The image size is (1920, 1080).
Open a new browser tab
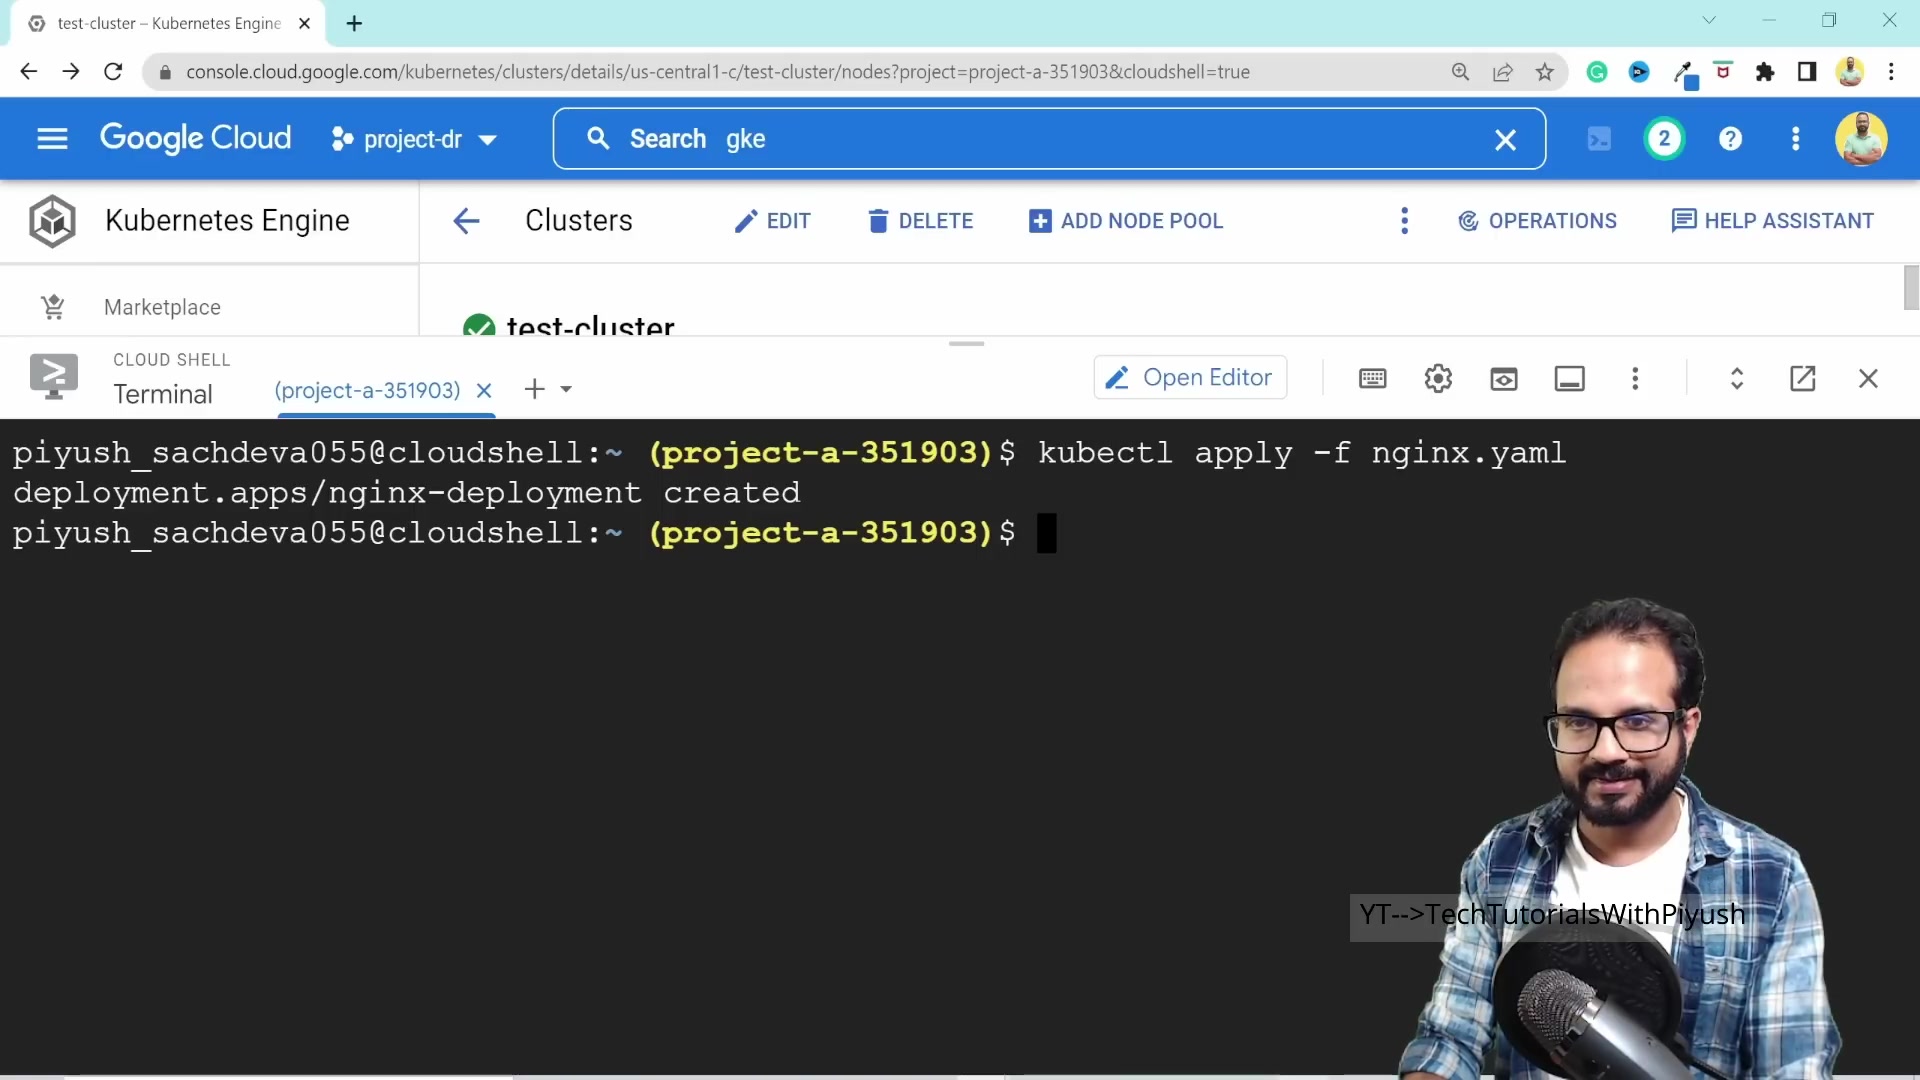(x=354, y=23)
